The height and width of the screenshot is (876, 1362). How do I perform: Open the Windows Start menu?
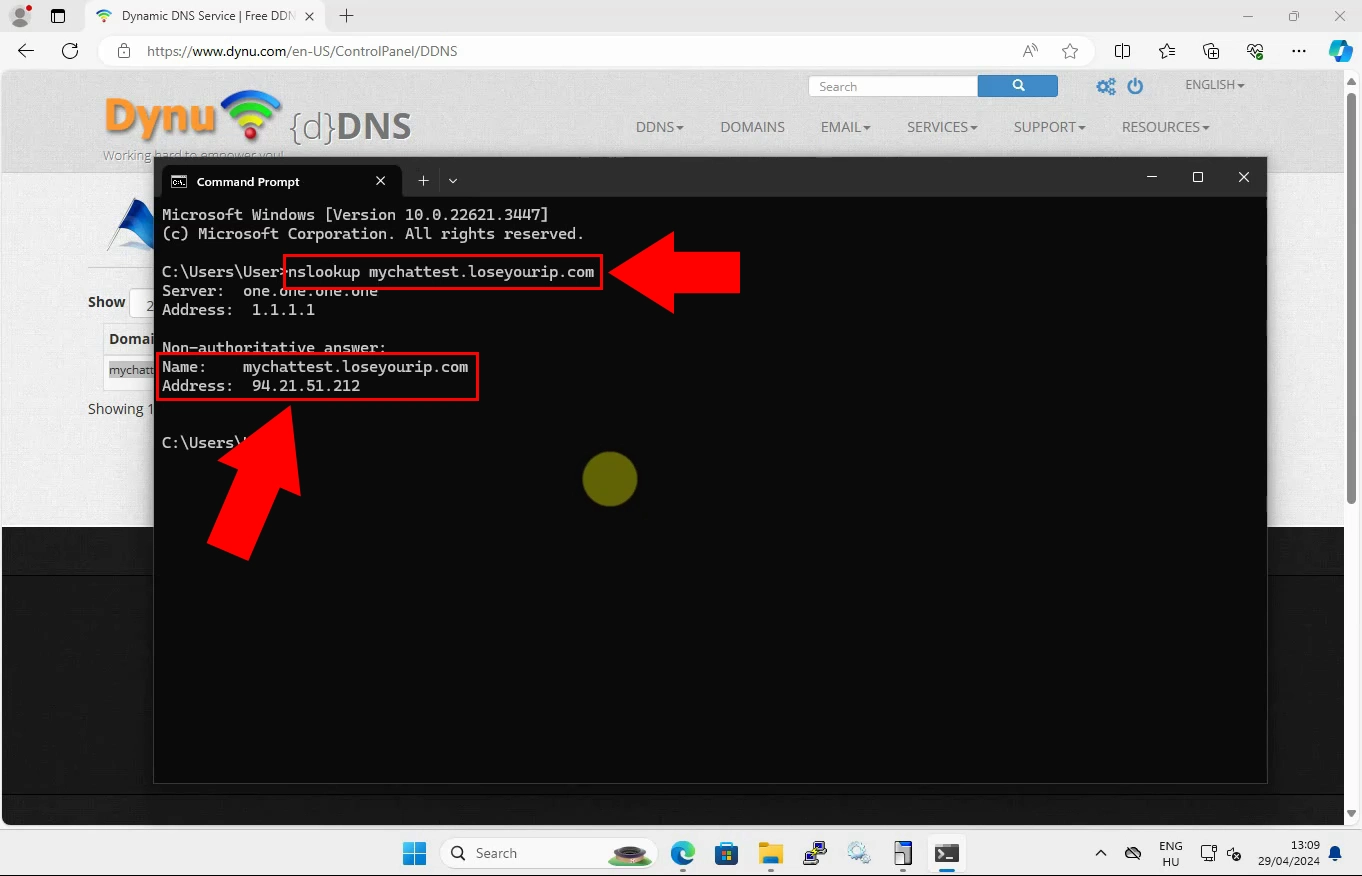(414, 853)
